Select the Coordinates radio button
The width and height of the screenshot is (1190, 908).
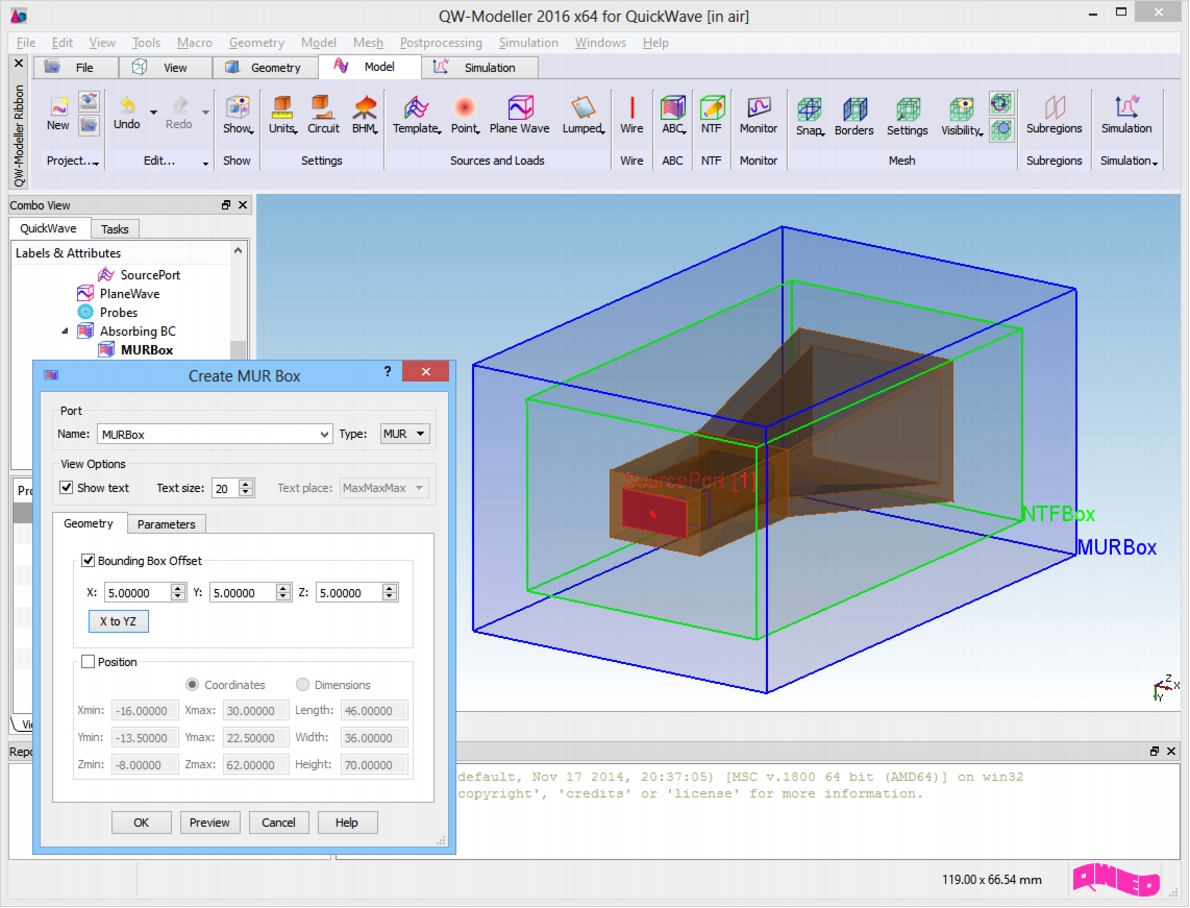[192, 685]
